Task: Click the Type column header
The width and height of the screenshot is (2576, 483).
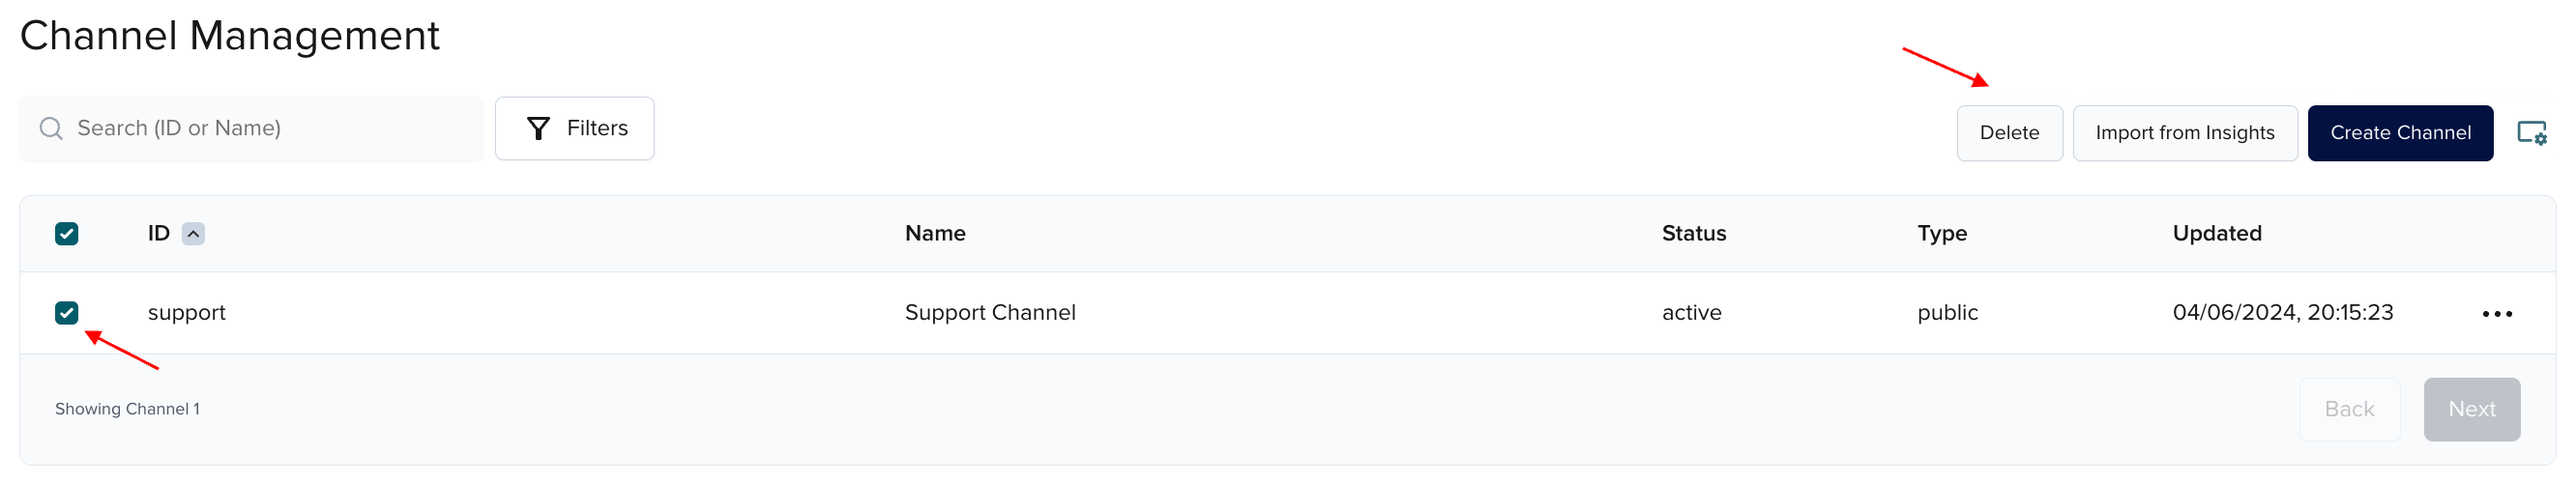Action: [1941, 234]
